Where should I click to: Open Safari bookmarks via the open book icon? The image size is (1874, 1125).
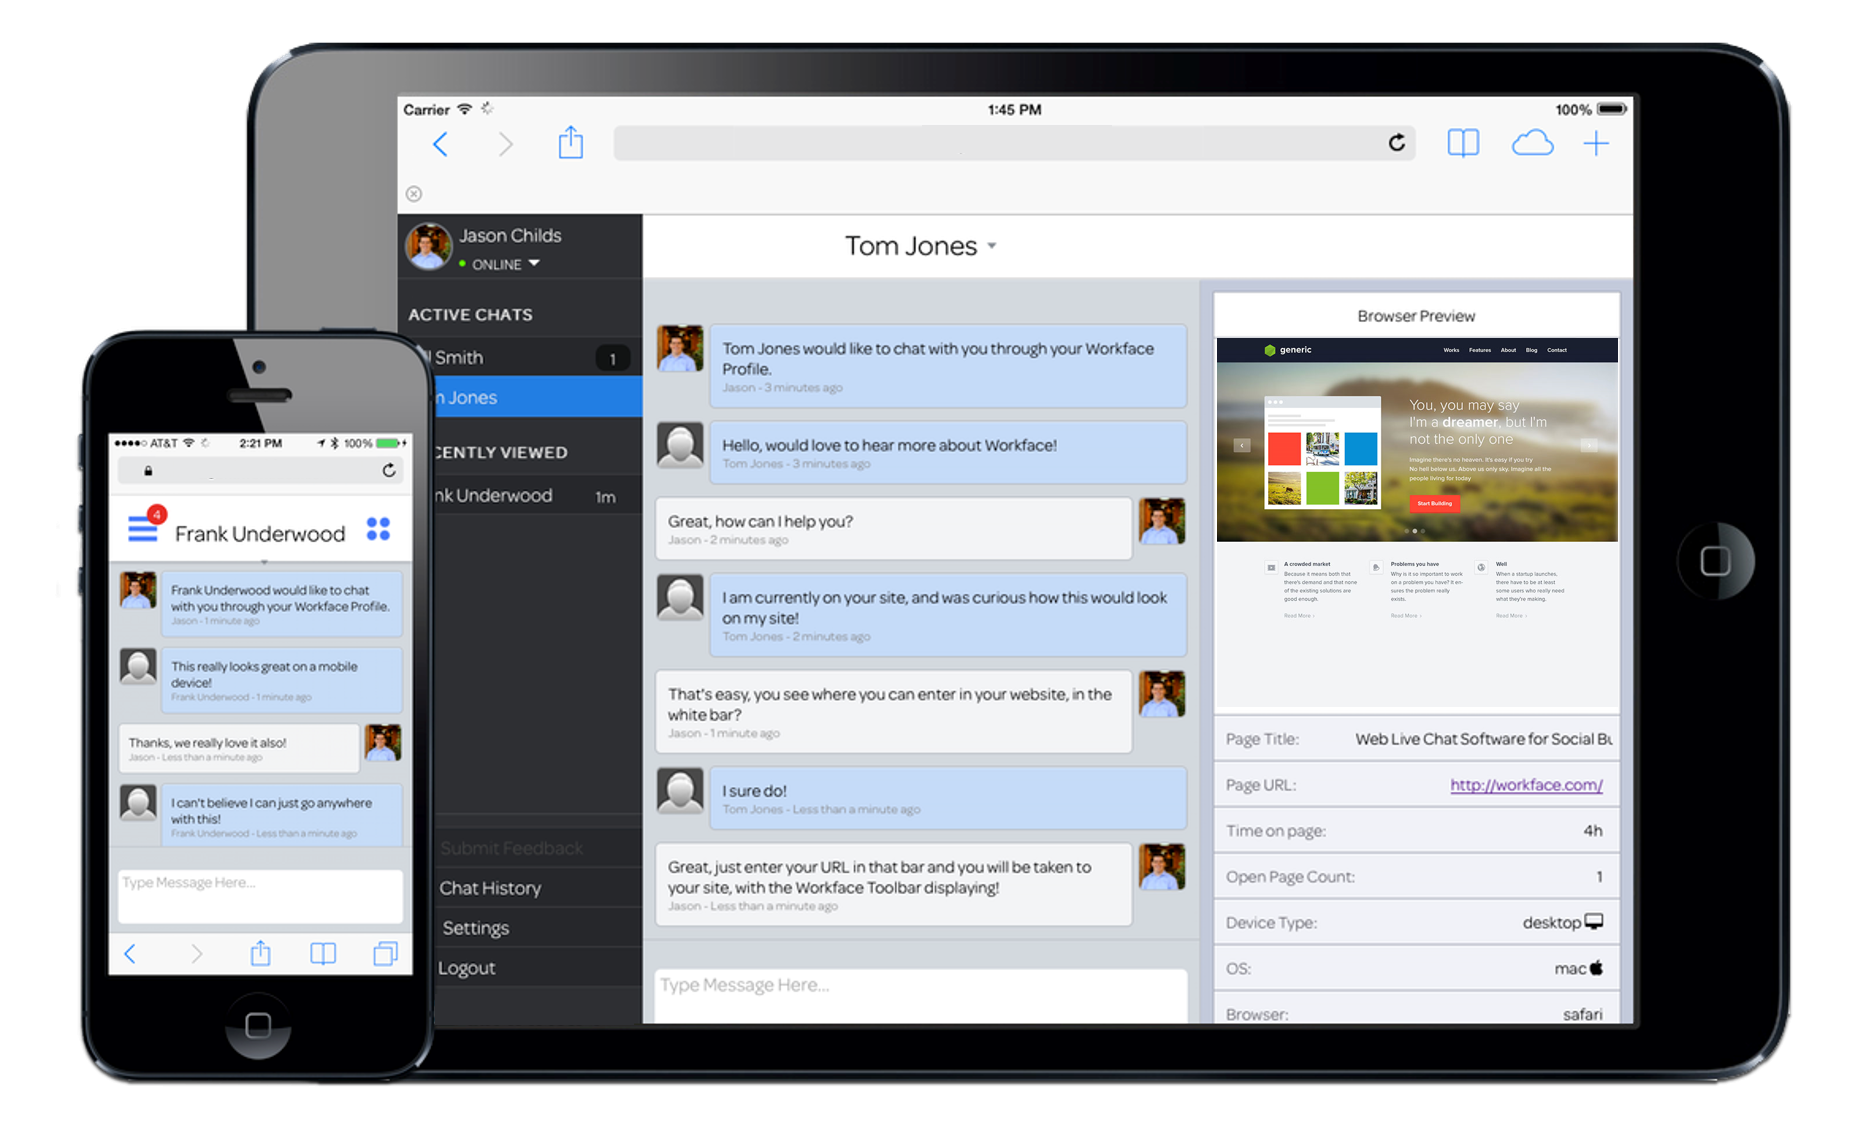coord(1463,143)
